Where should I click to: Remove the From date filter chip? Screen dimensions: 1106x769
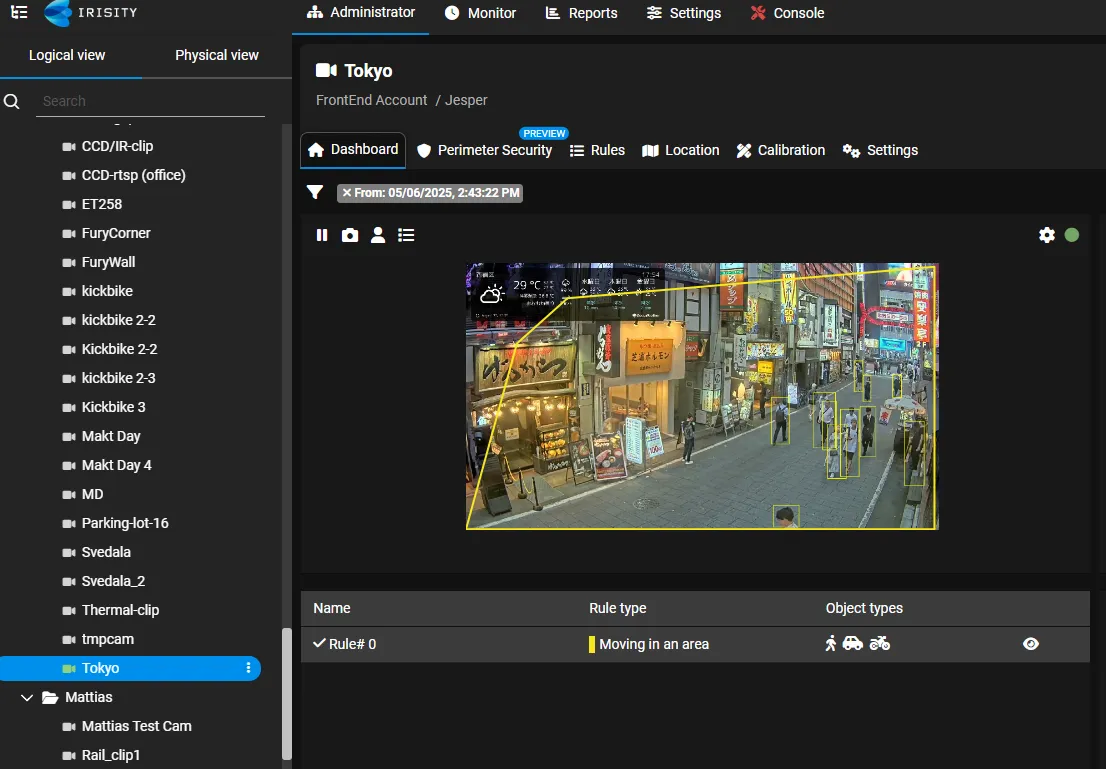pyautogui.click(x=347, y=193)
